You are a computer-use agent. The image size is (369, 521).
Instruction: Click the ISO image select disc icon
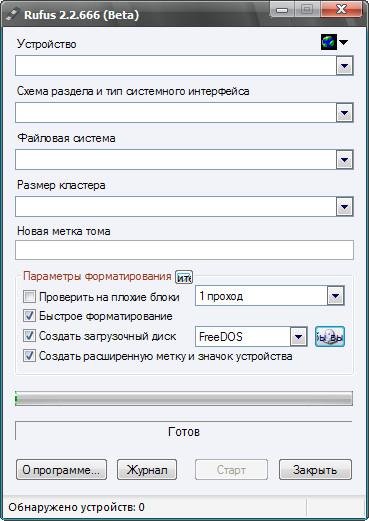click(330, 336)
